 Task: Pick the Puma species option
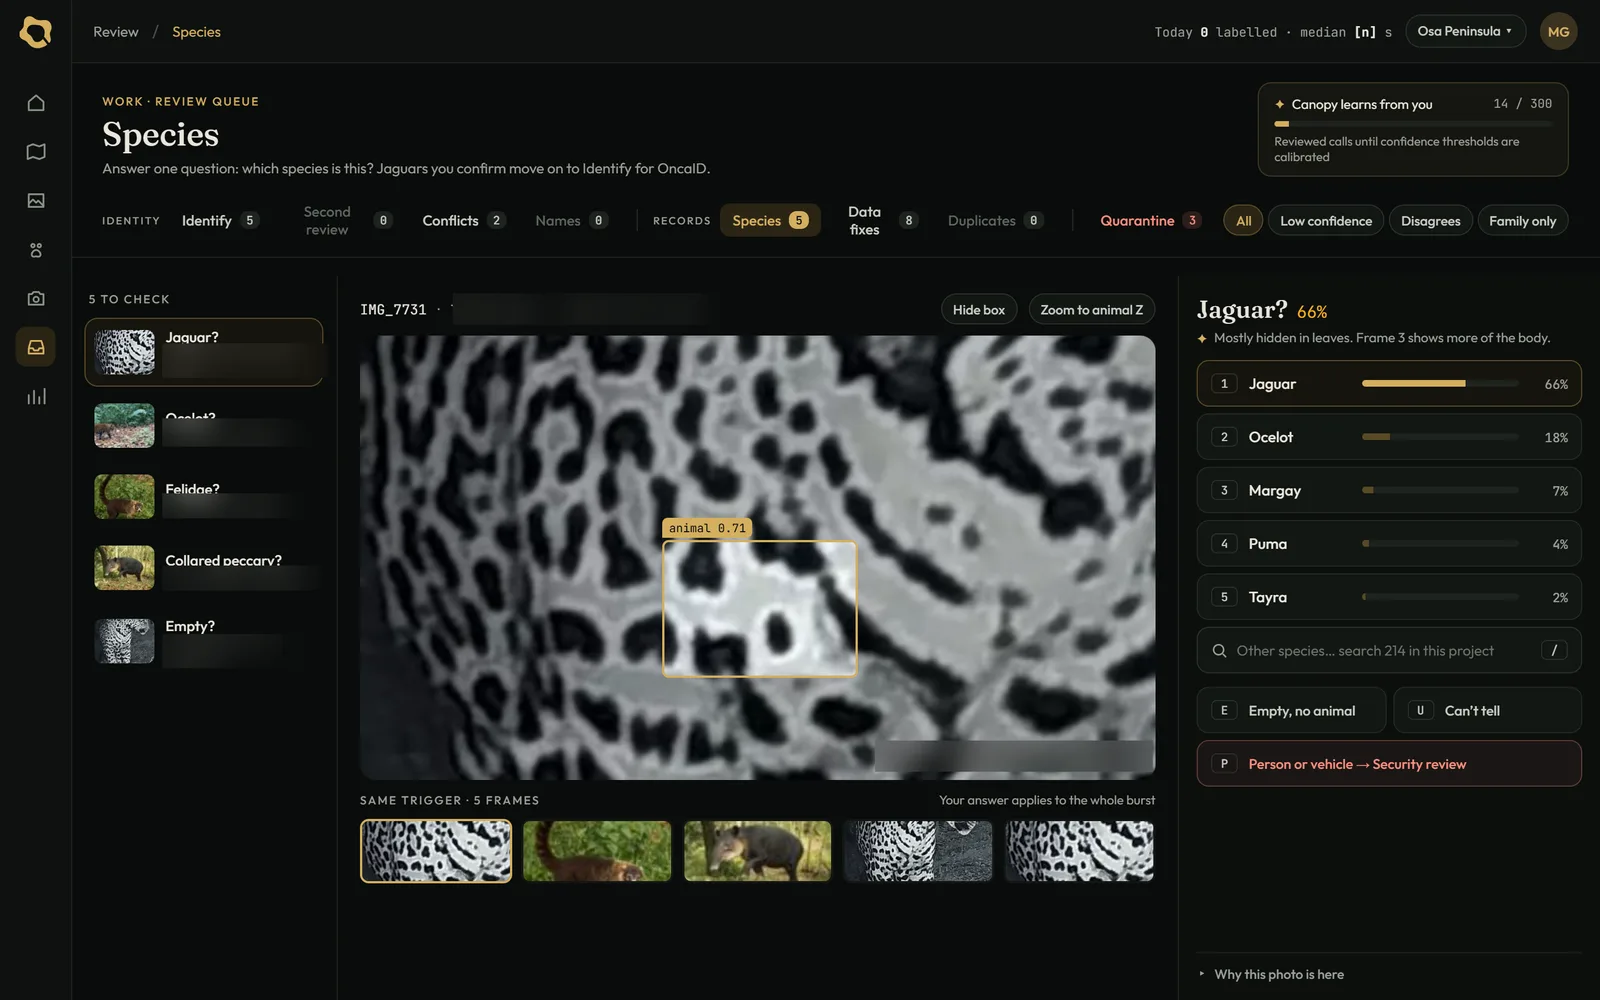pyautogui.click(x=1388, y=544)
